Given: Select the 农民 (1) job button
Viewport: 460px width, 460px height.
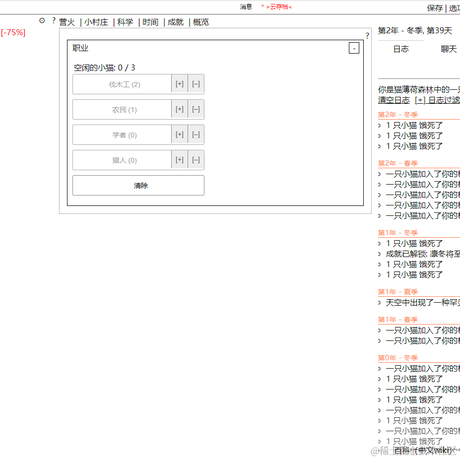Looking at the screenshot, I should (122, 110).
